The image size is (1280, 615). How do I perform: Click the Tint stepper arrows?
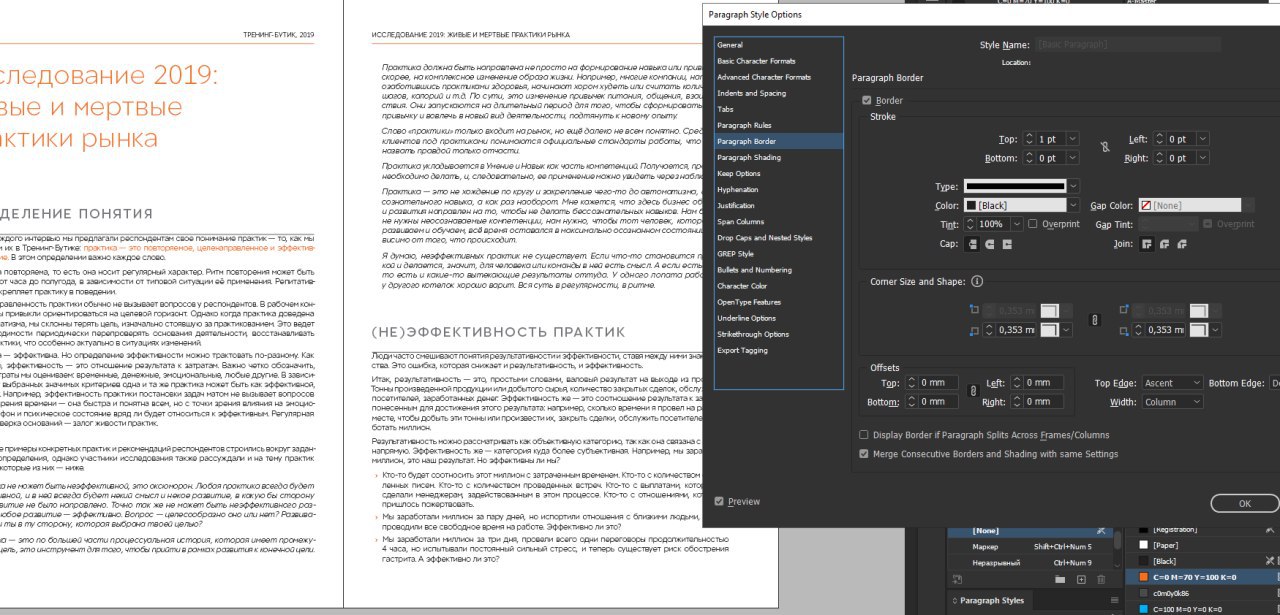click(970, 224)
